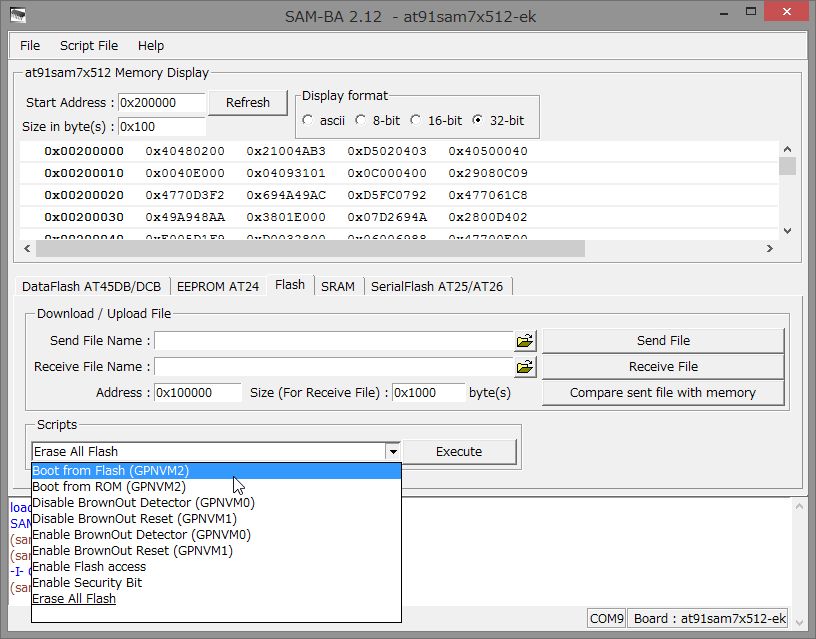Click console log scroll up arrow
This screenshot has width=816, height=639.
(x=799, y=506)
